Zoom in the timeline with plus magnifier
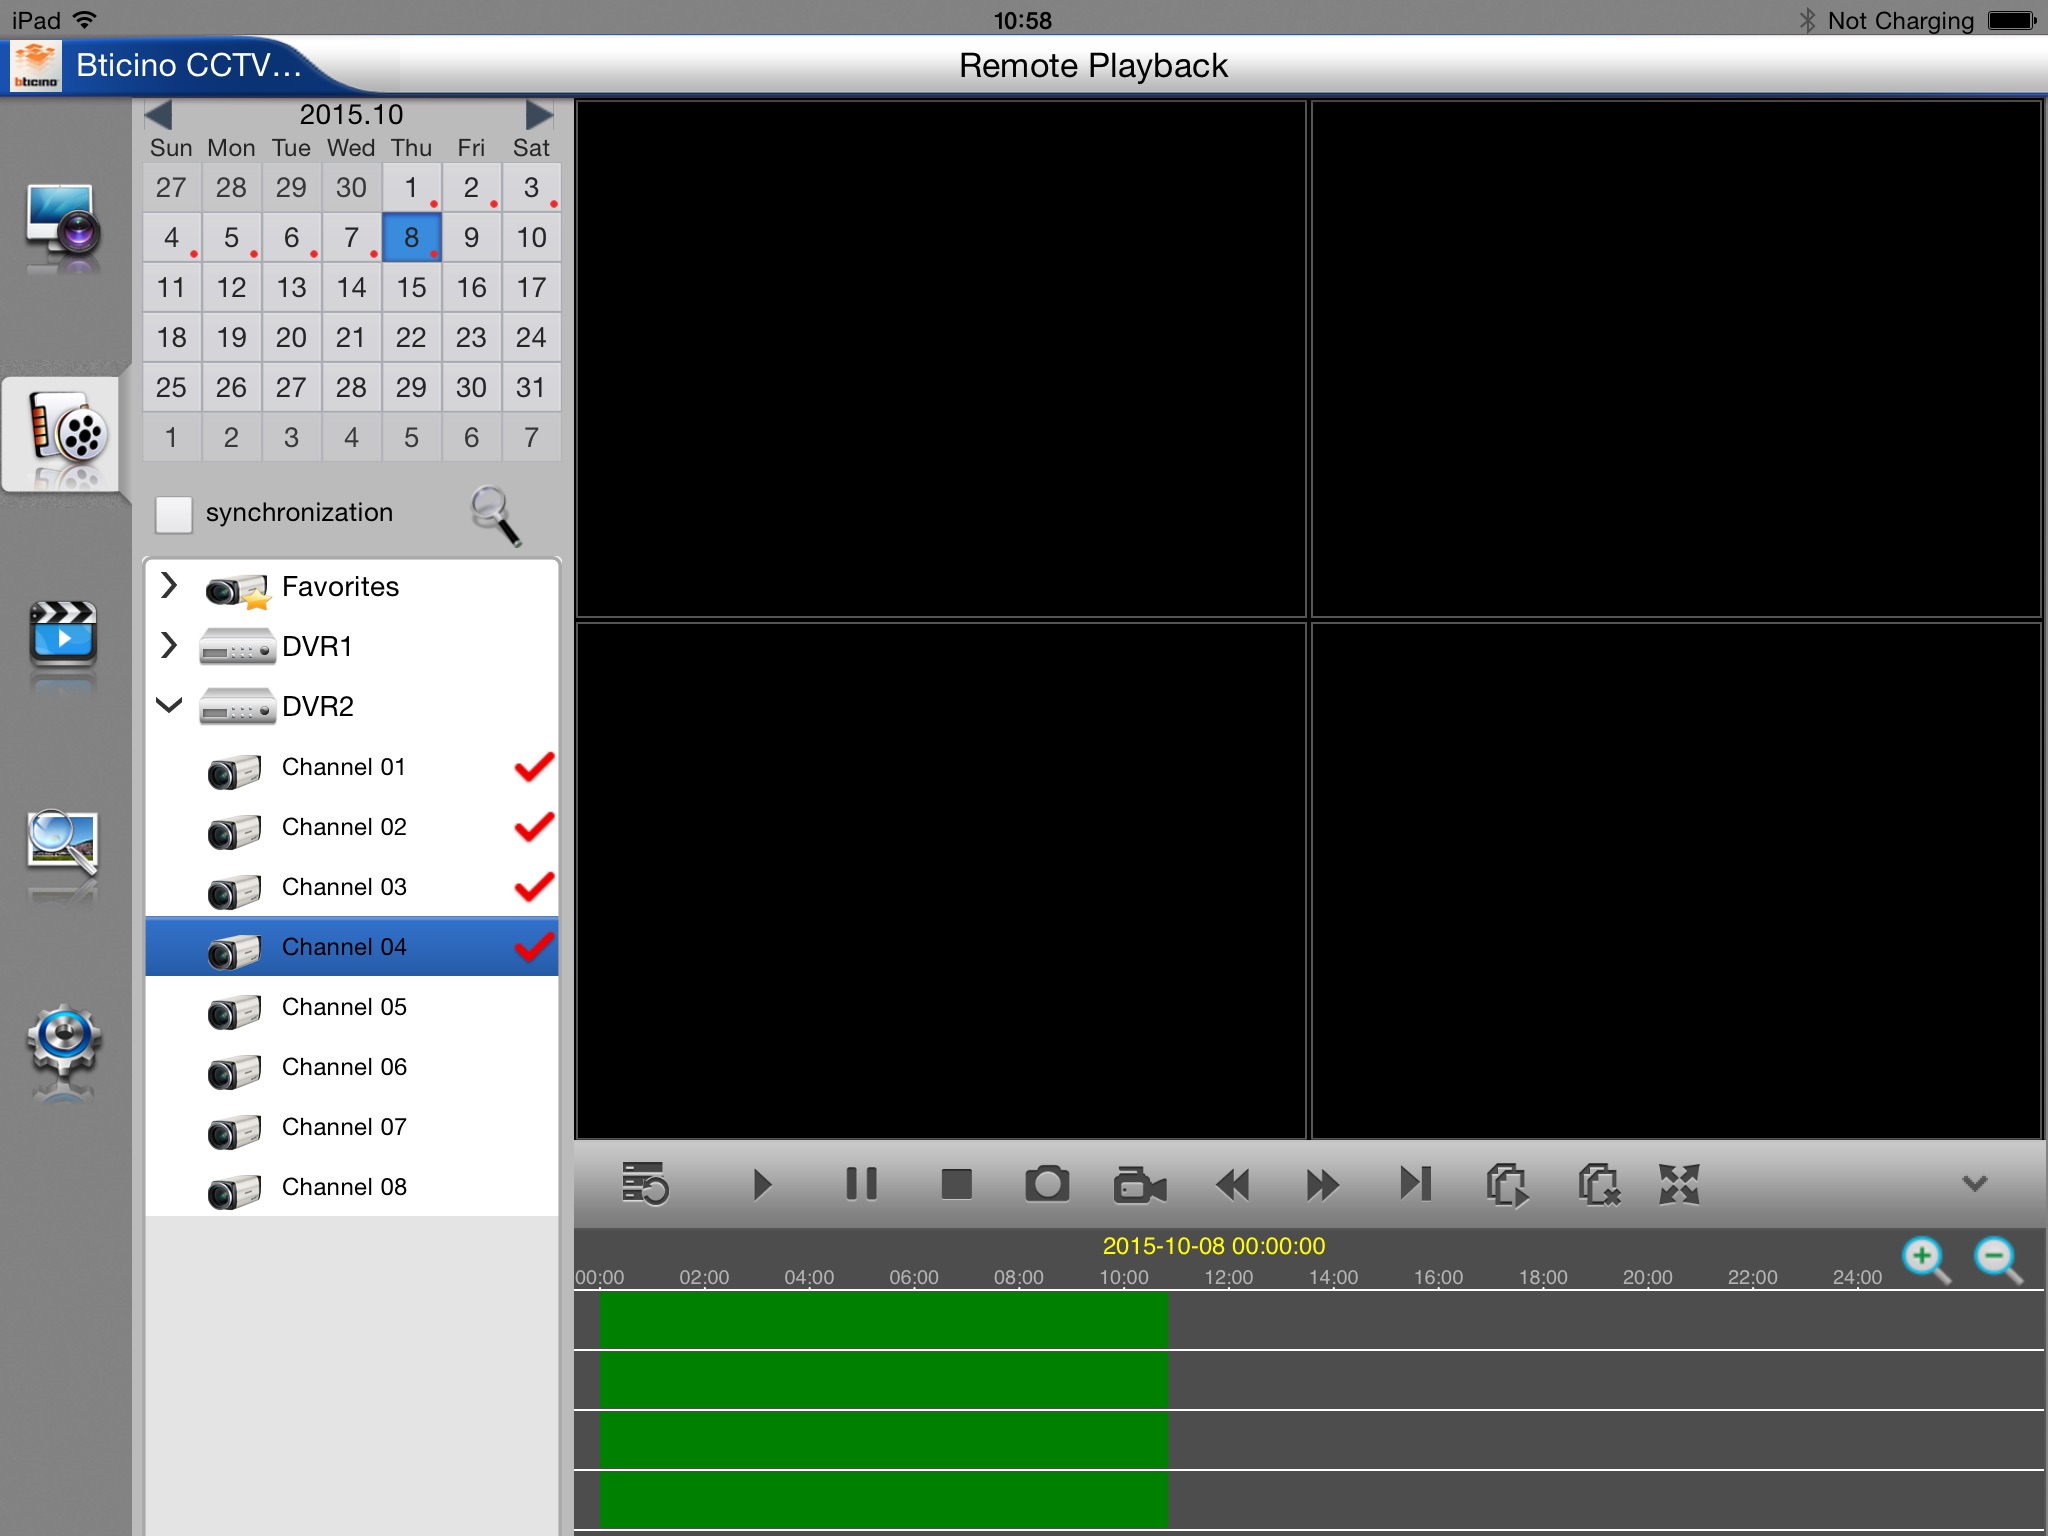The height and width of the screenshot is (1536, 2048). (x=1926, y=1260)
